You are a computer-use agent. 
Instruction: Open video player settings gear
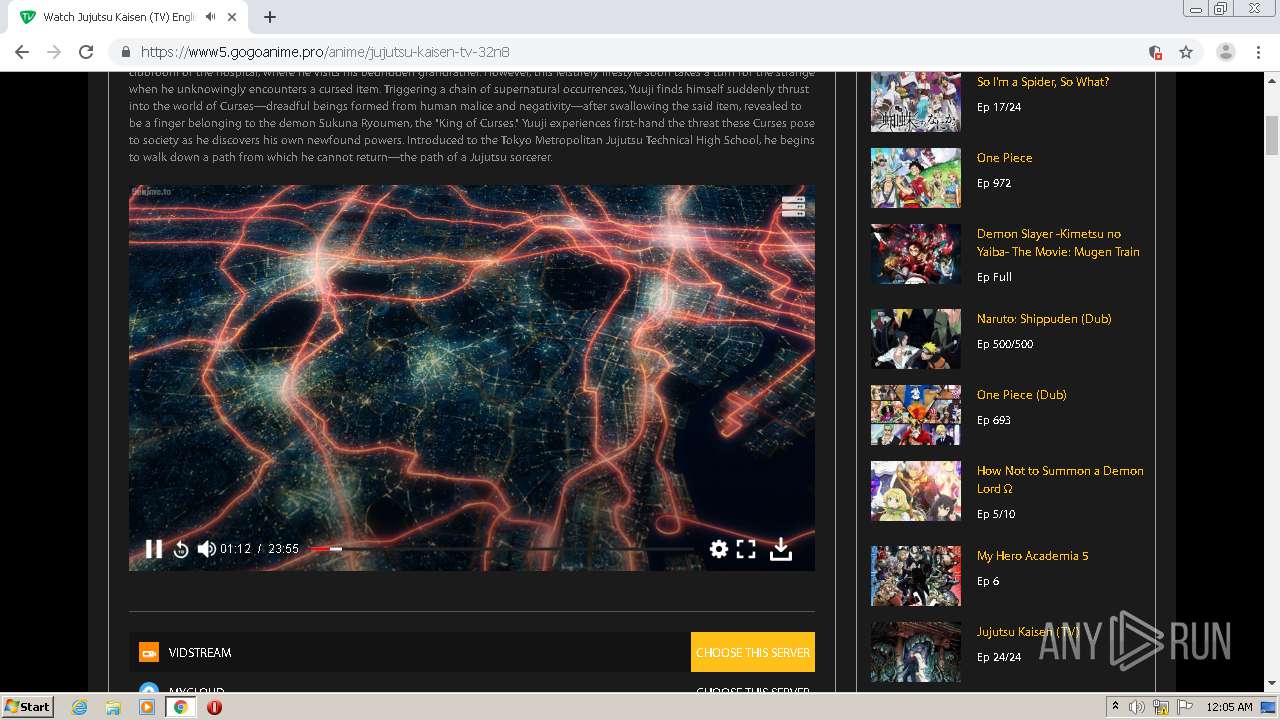click(719, 549)
